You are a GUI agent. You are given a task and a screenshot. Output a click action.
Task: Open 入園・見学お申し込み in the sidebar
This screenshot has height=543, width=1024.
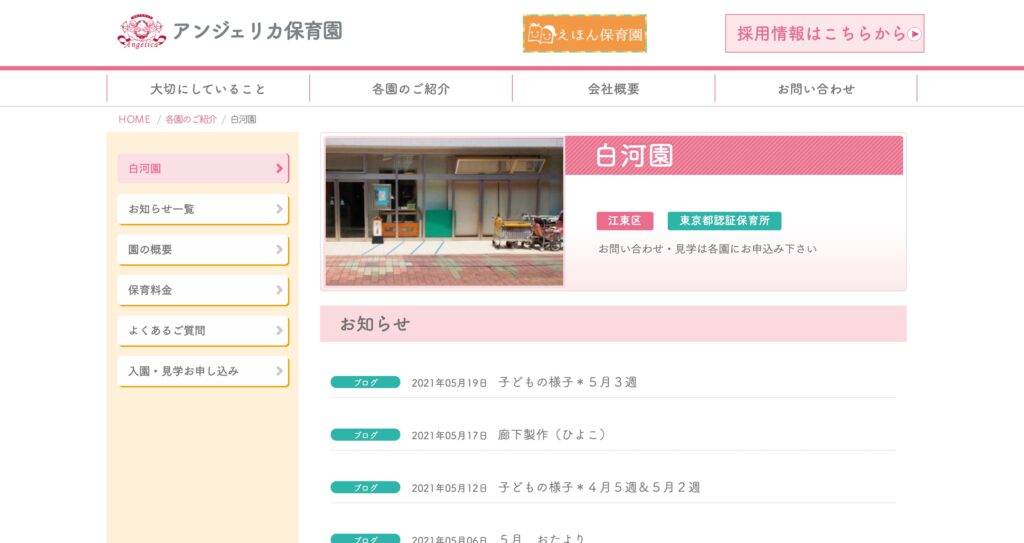[x=203, y=371]
